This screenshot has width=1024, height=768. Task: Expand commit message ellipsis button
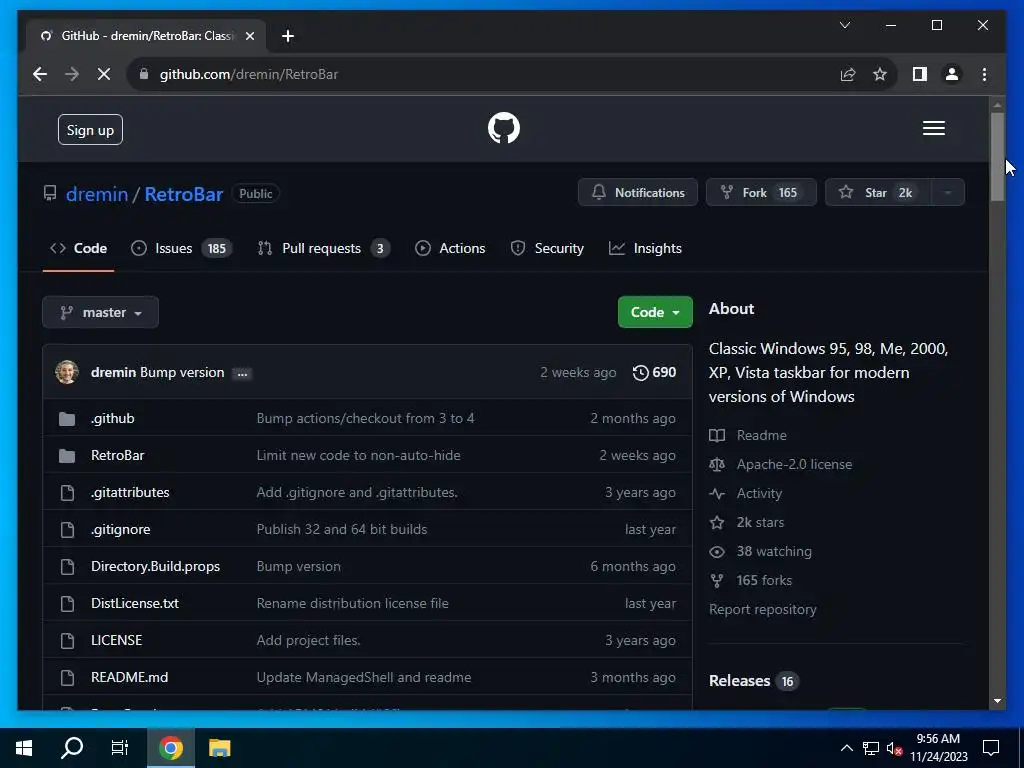click(x=242, y=374)
